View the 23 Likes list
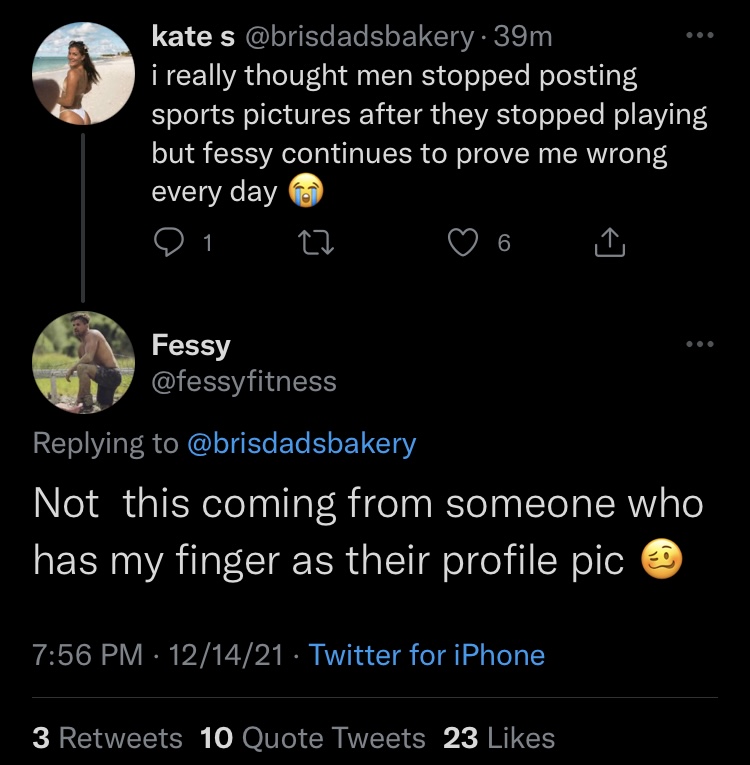The image size is (750, 765). click(x=499, y=738)
